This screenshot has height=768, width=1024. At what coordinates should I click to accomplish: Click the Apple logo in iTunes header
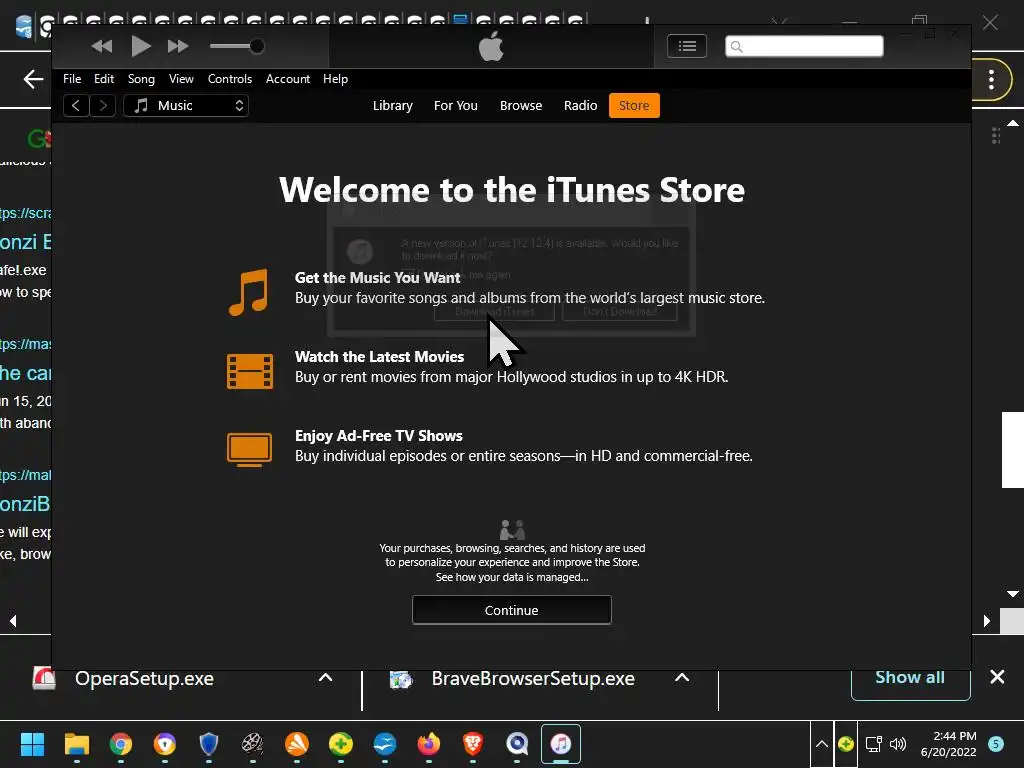click(491, 47)
